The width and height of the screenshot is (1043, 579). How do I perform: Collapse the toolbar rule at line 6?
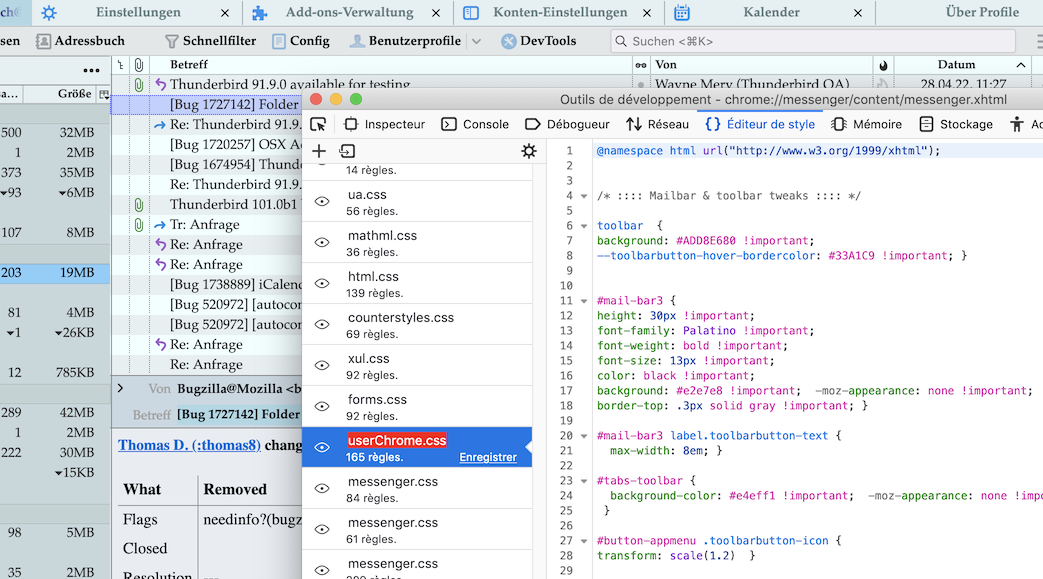[584, 226]
